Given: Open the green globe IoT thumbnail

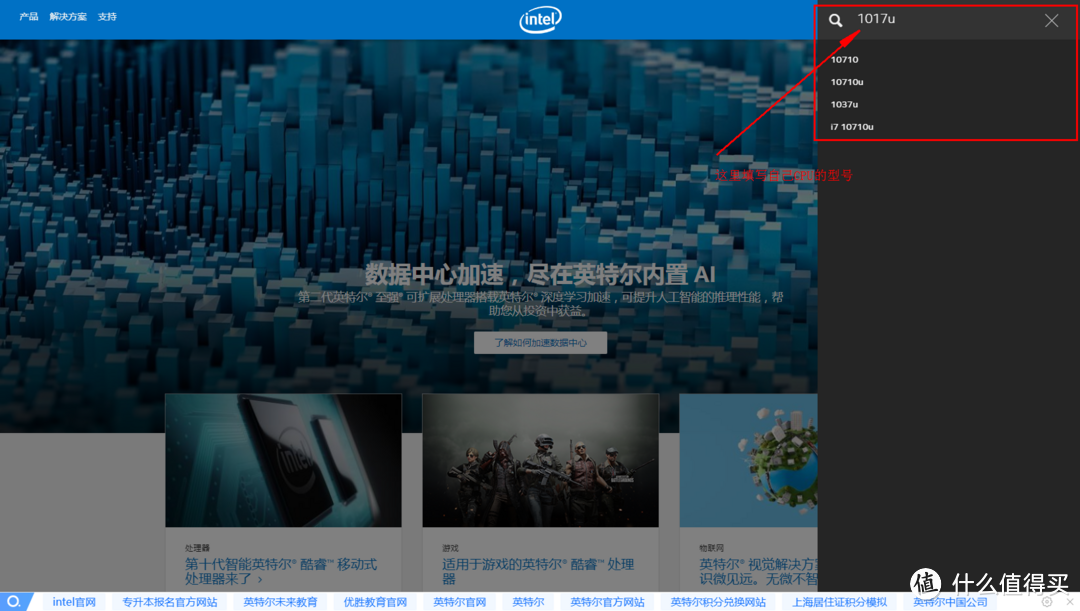Looking at the screenshot, I should pyautogui.click(x=749, y=460).
